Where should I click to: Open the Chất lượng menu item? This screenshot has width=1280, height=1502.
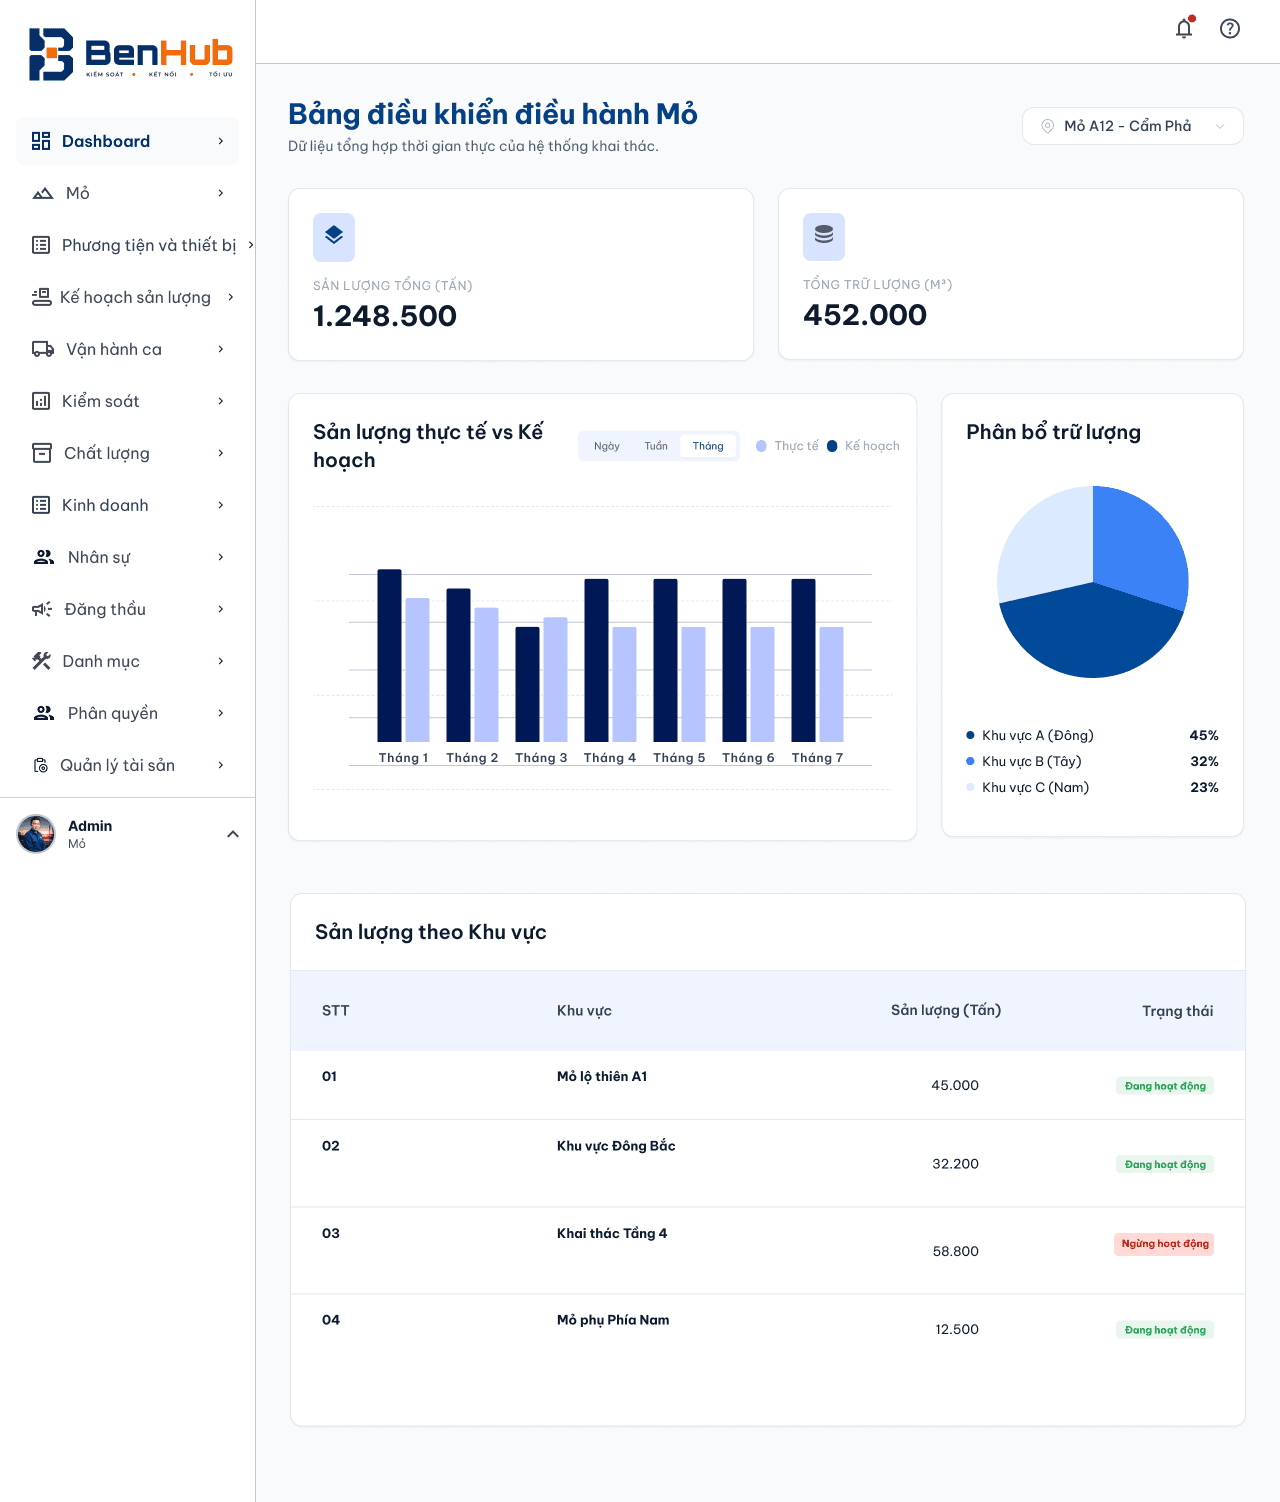(x=128, y=453)
